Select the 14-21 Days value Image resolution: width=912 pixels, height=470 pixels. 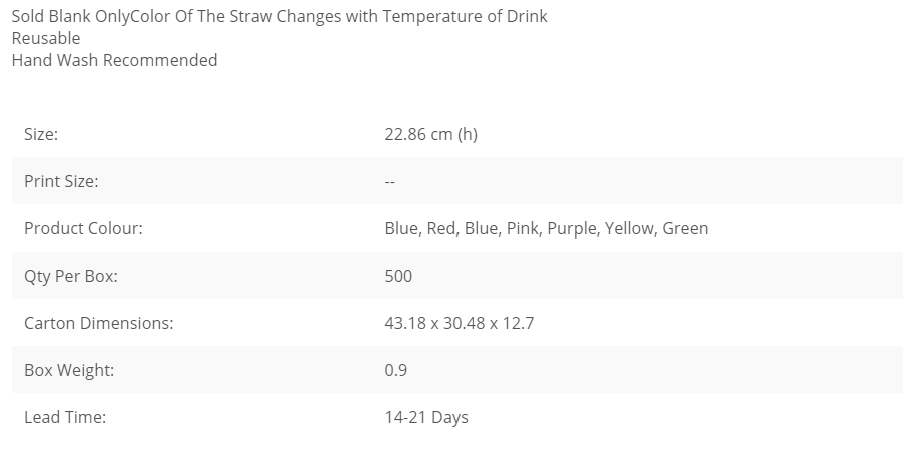click(426, 418)
